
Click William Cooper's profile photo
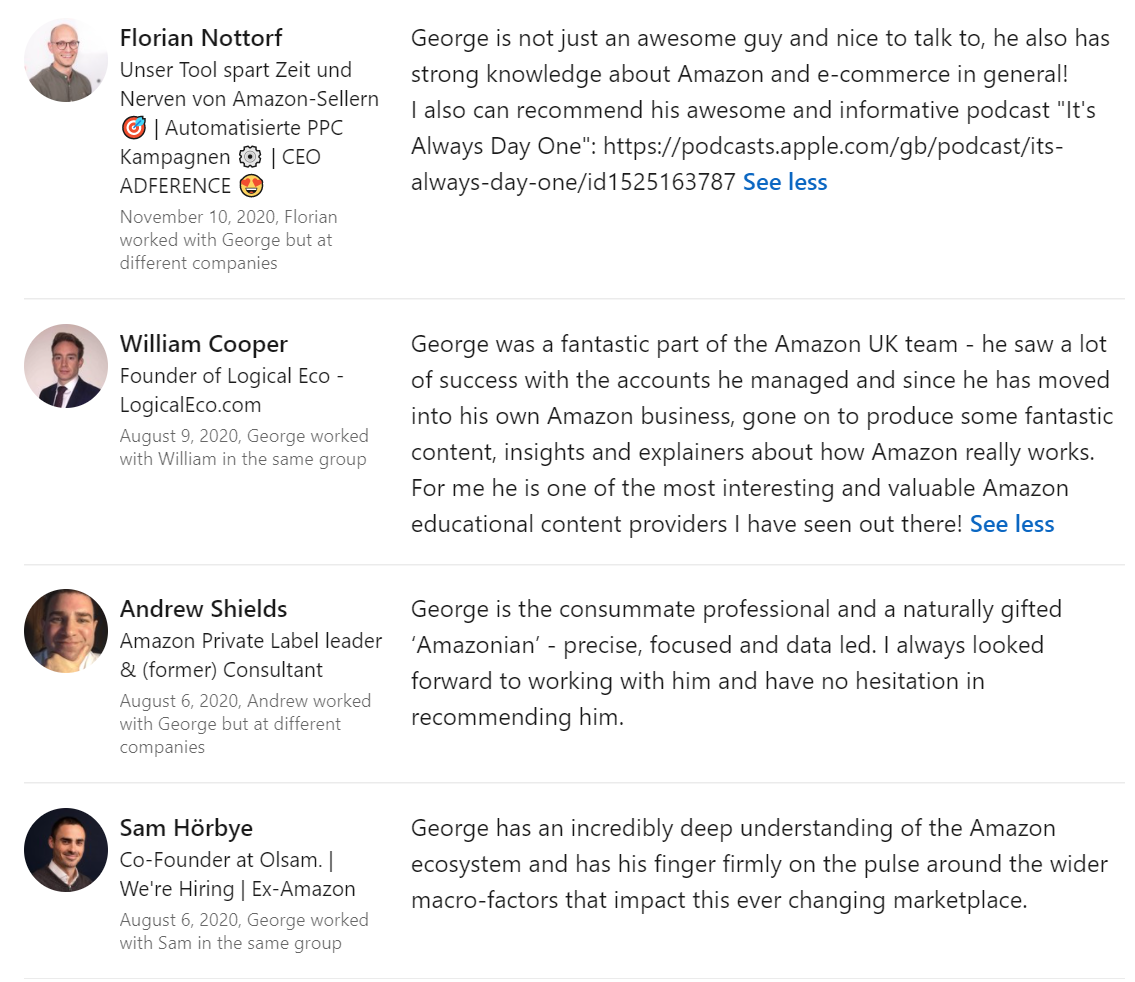(x=66, y=366)
